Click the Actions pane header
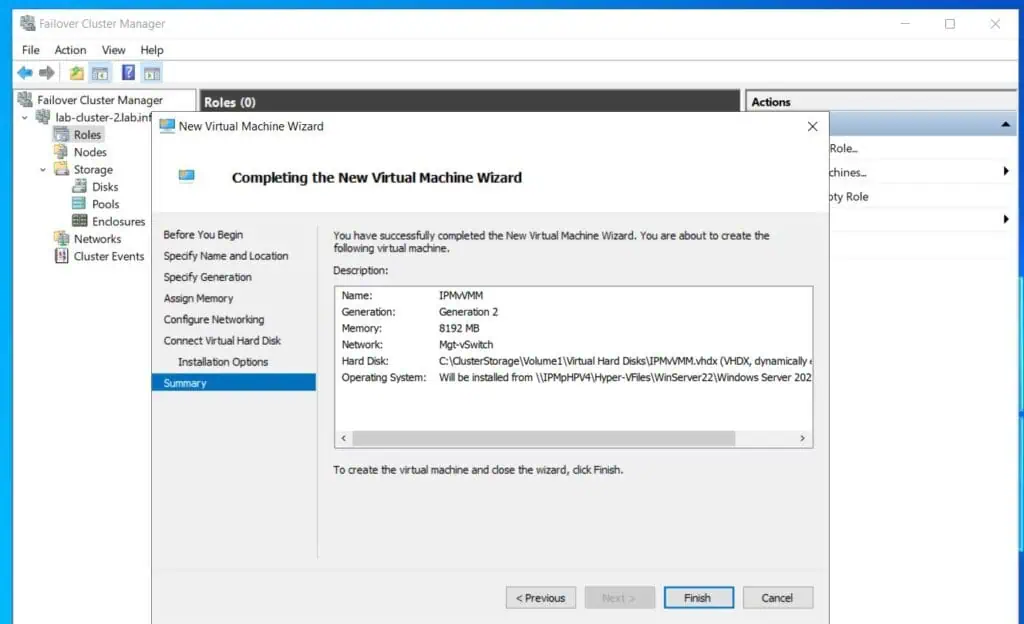The image size is (1024, 624). (x=882, y=102)
